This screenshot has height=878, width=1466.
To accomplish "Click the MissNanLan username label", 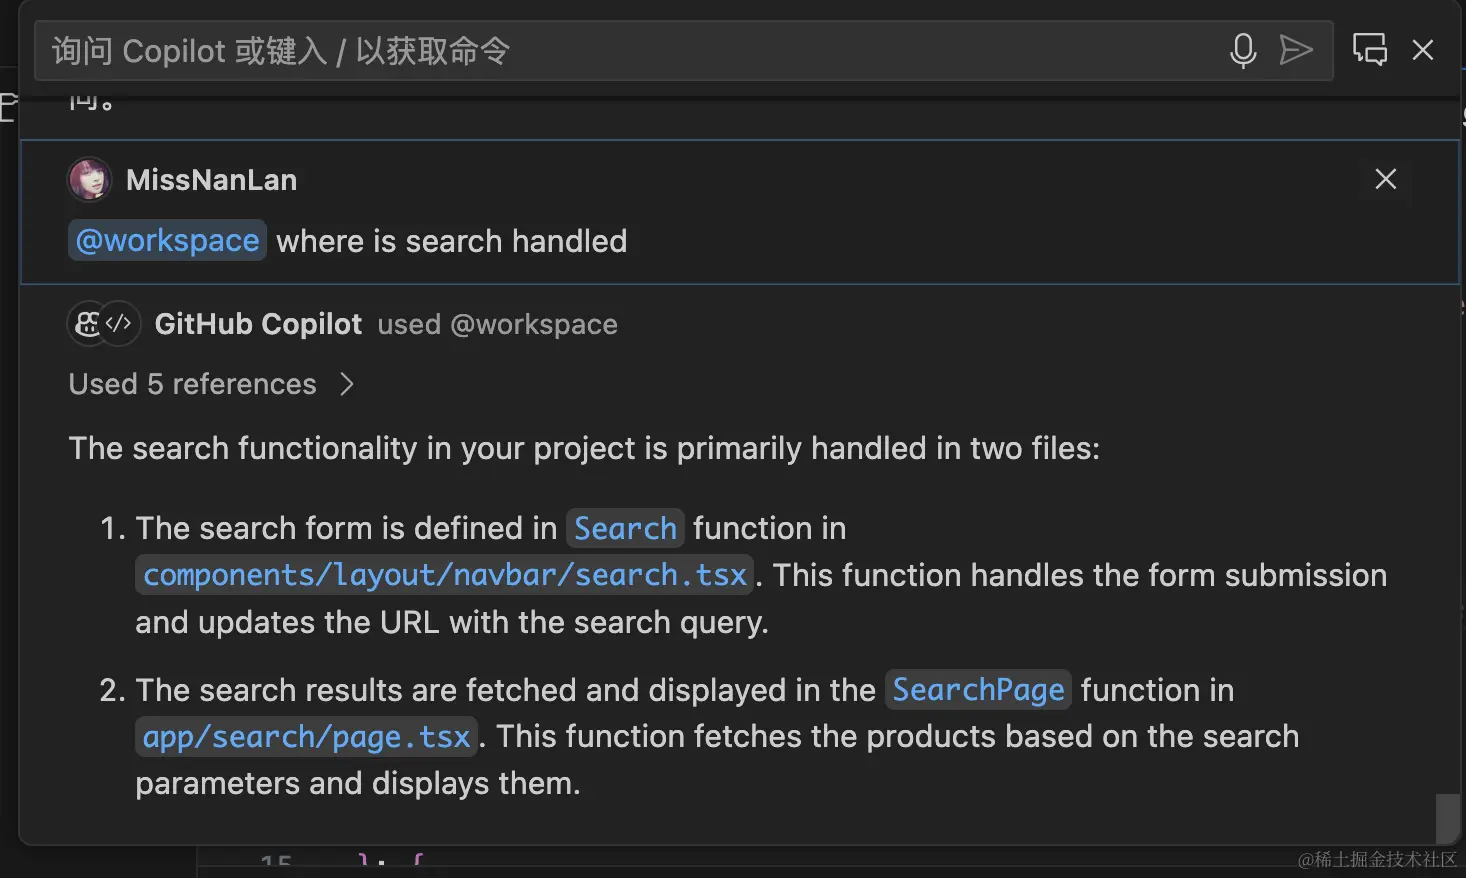I will tap(211, 180).
